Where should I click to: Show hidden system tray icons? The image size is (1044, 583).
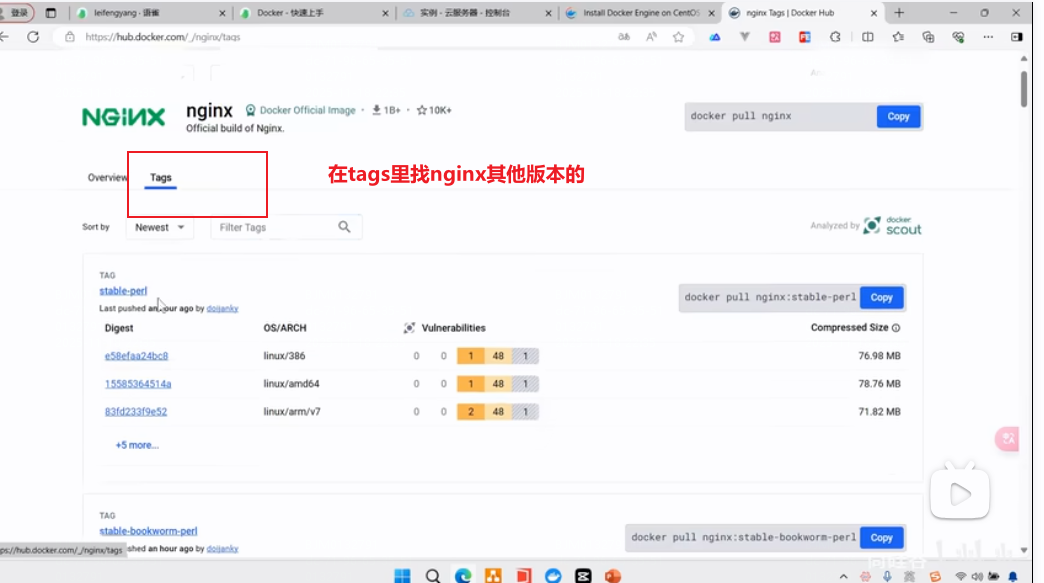pos(844,576)
